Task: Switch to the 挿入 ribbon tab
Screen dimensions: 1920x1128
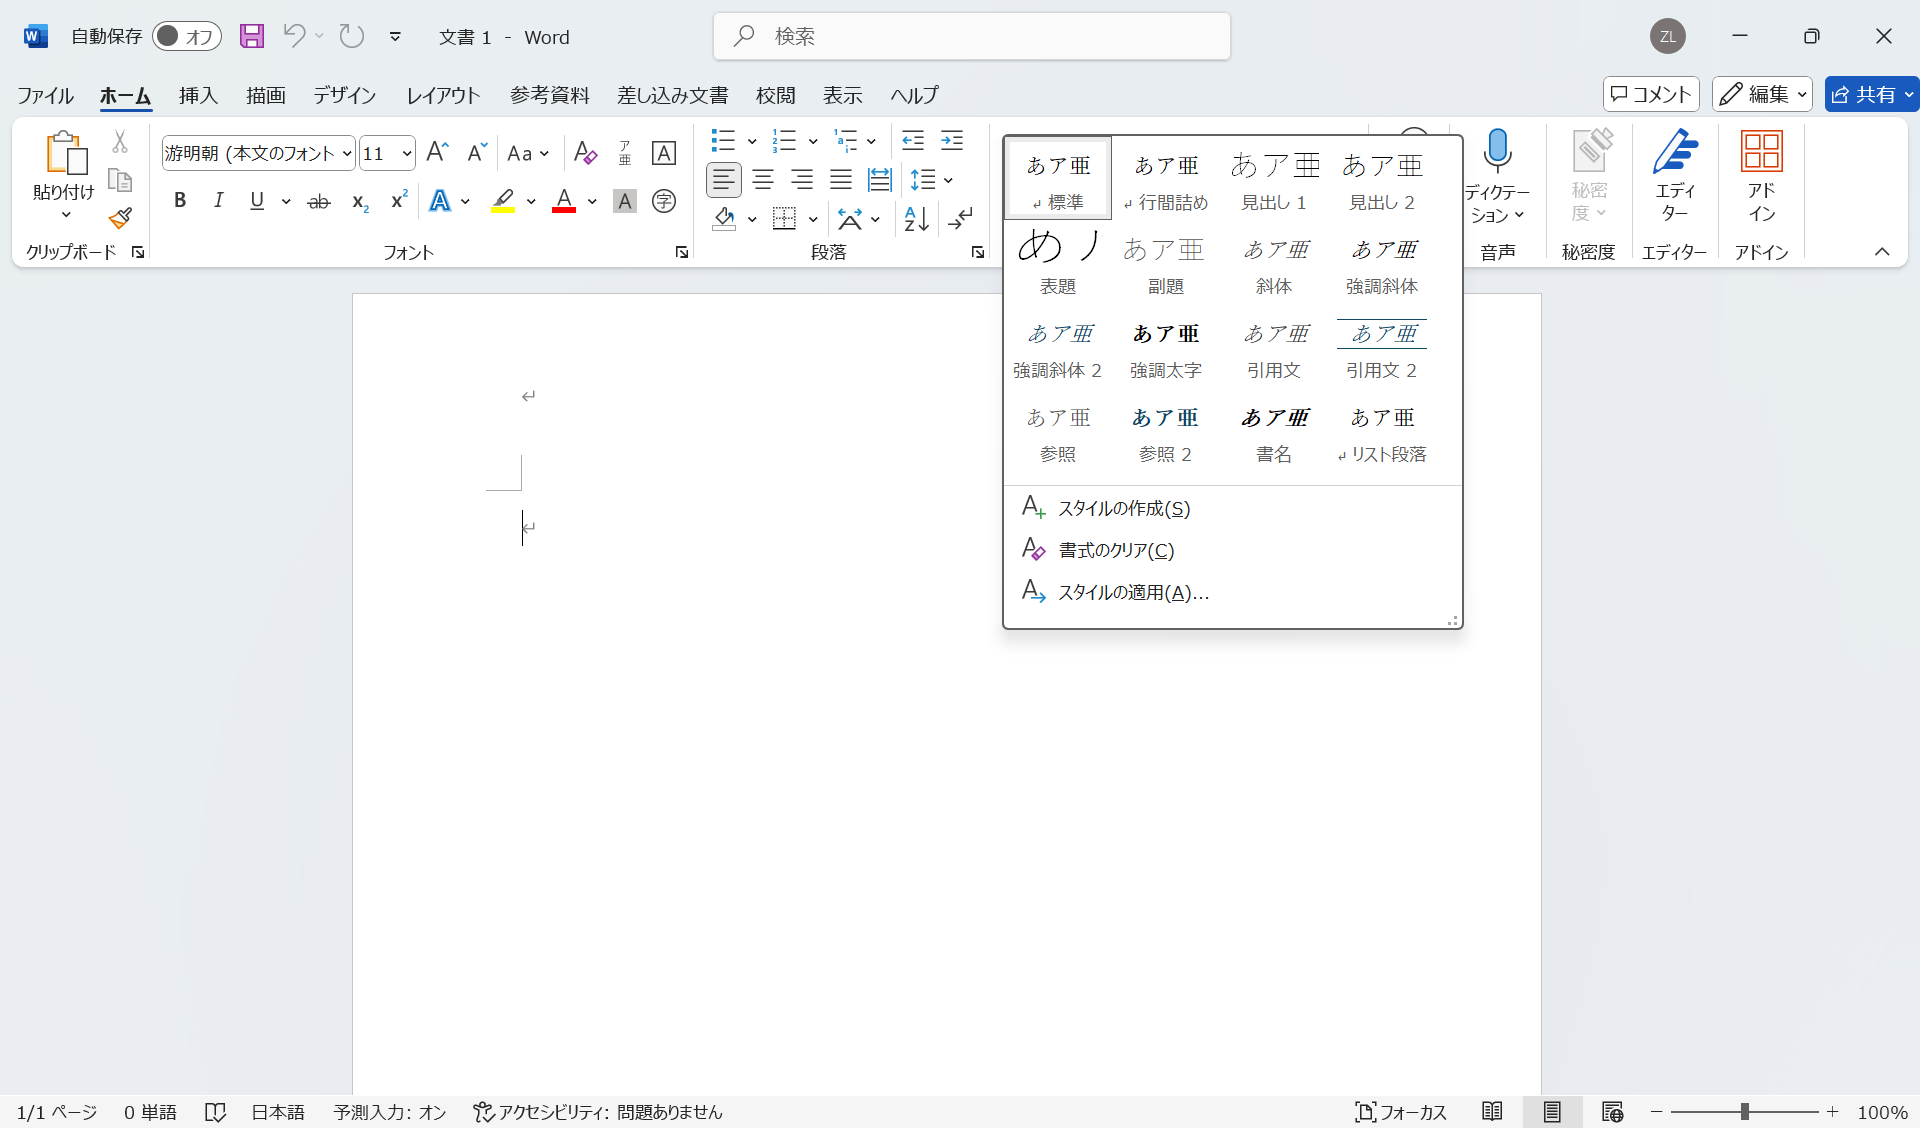Action: (x=197, y=95)
